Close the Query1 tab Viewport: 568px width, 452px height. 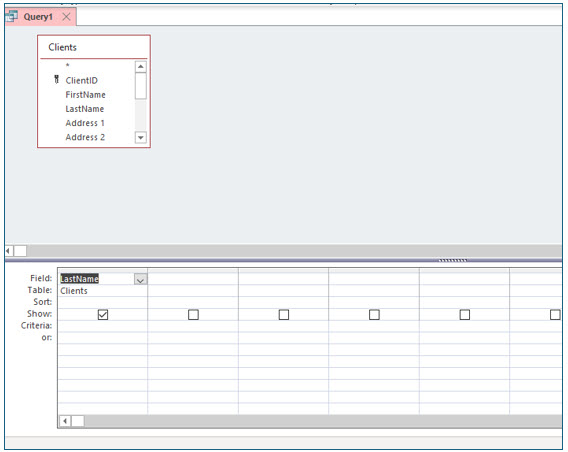pos(66,17)
